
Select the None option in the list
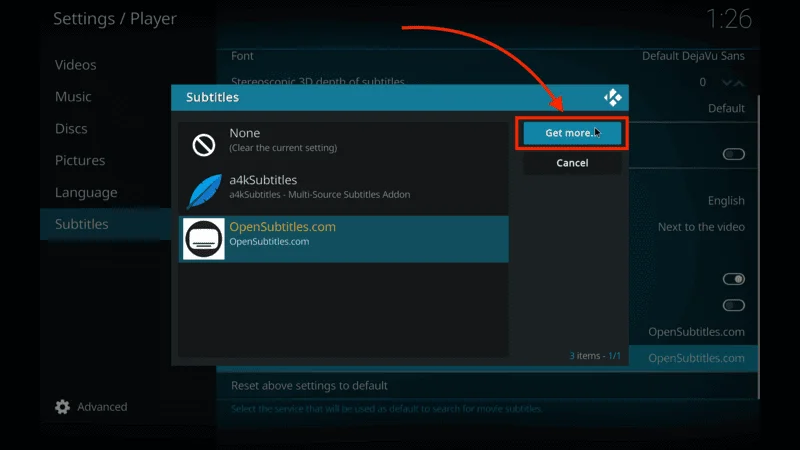click(343, 145)
